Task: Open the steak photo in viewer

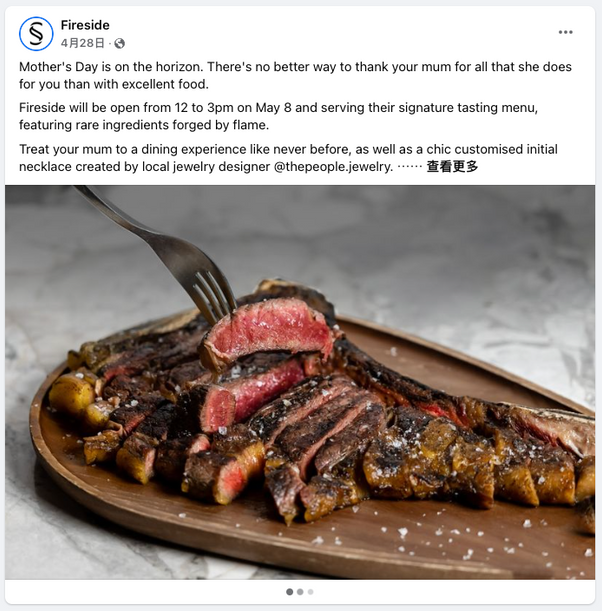Action: 300,382
